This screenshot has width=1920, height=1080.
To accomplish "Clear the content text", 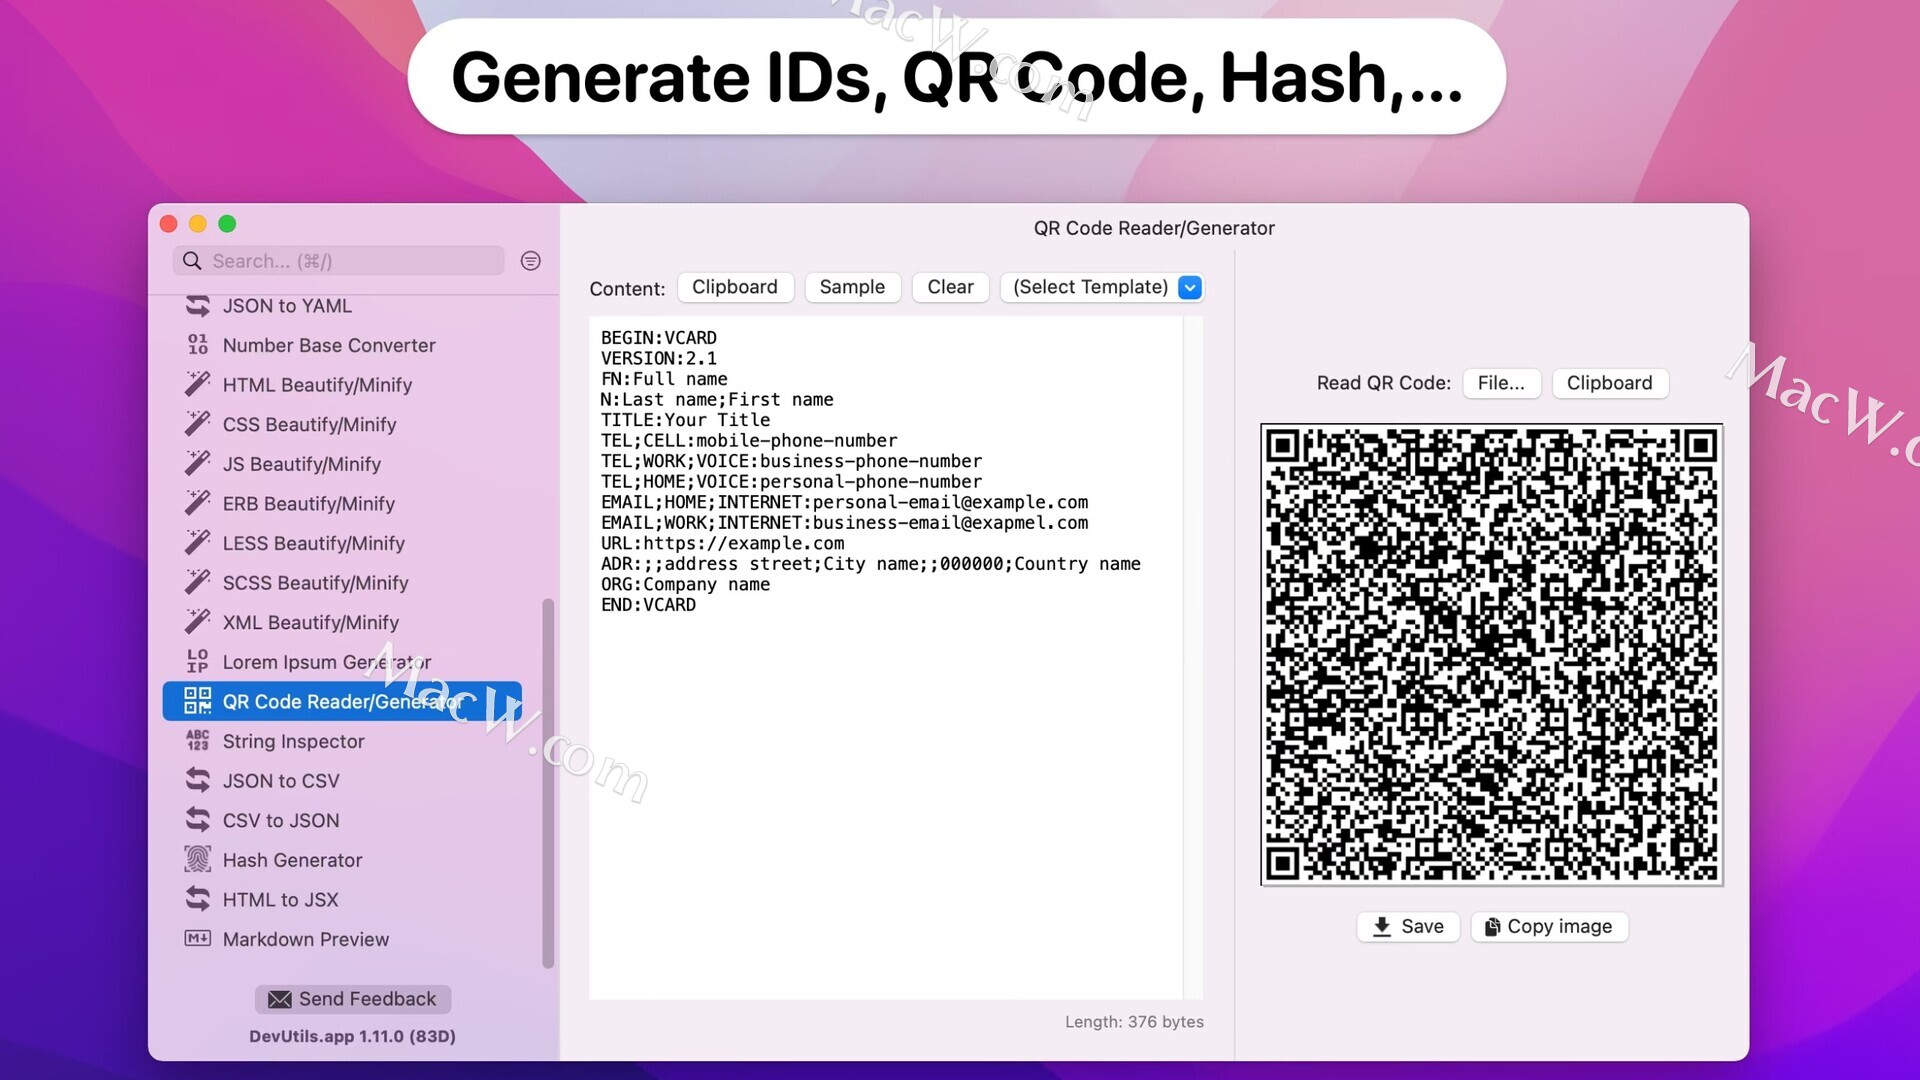I will click(x=949, y=287).
